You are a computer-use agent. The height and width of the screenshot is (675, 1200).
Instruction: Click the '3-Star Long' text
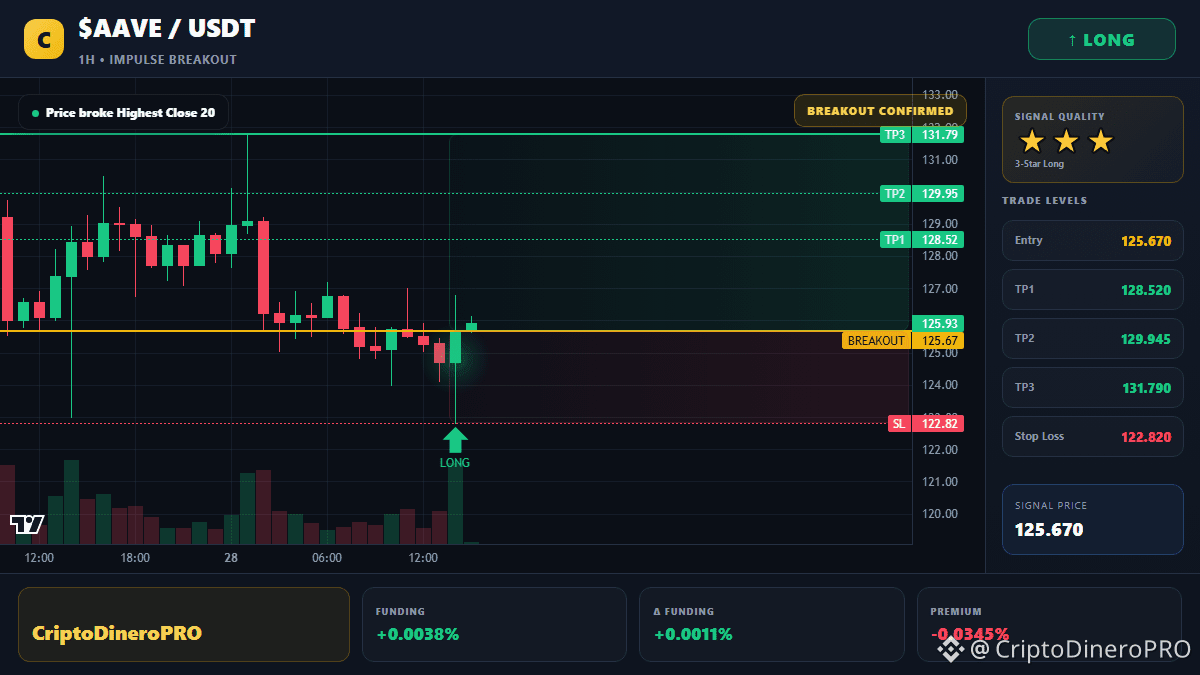pyautogui.click(x=1040, y=164)
